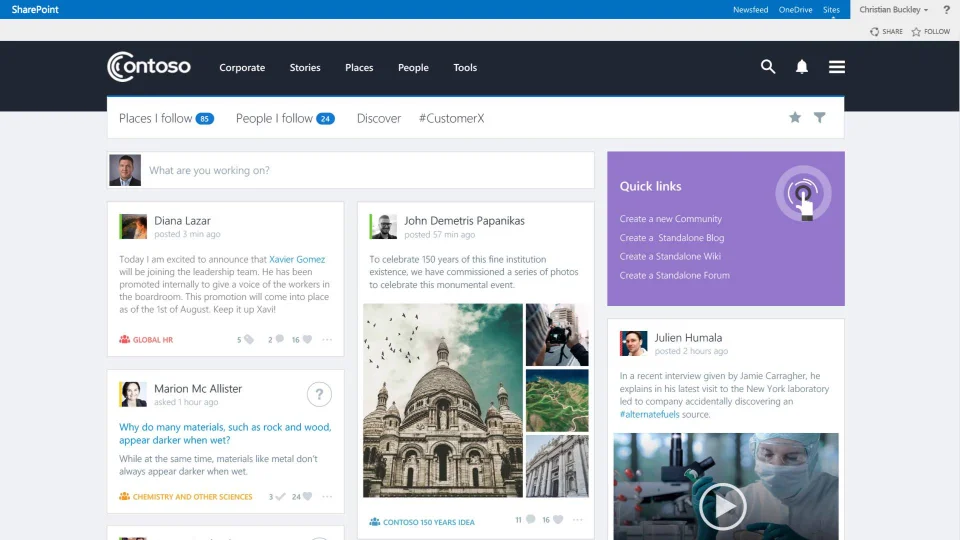Click SharePoint brand label

coord(35,9)
